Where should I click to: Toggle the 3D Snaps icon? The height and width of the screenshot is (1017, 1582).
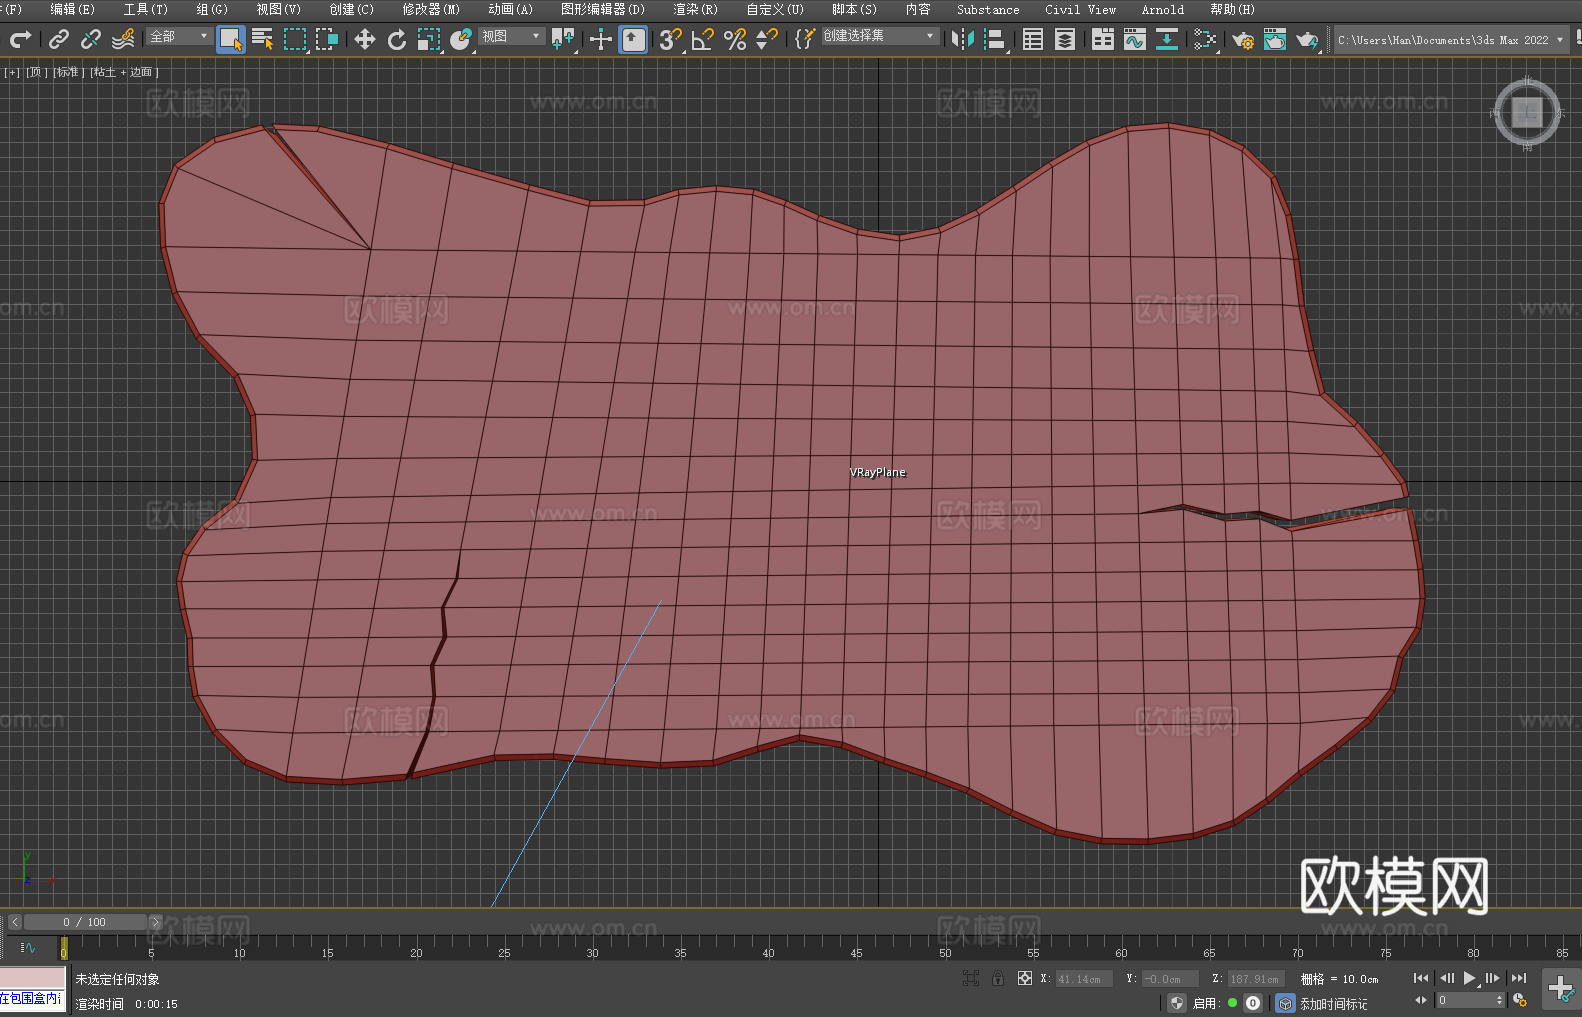coord(671,39)
